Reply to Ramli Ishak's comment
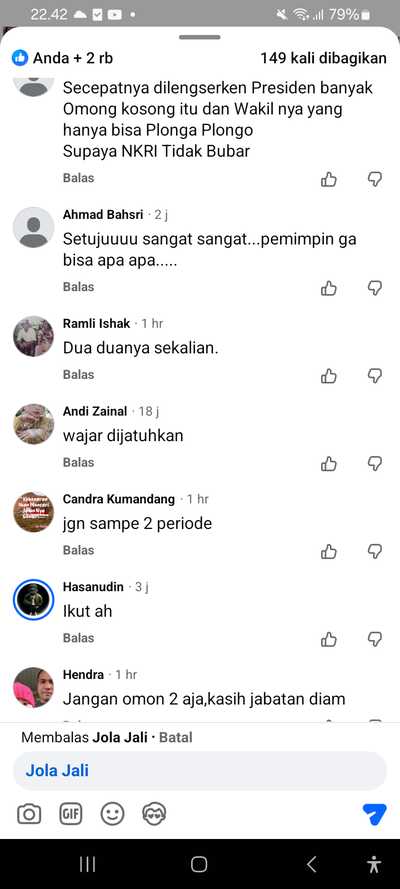Image resolution: width=400 pixels, height=889 pixels. click(x=79, y=375)
